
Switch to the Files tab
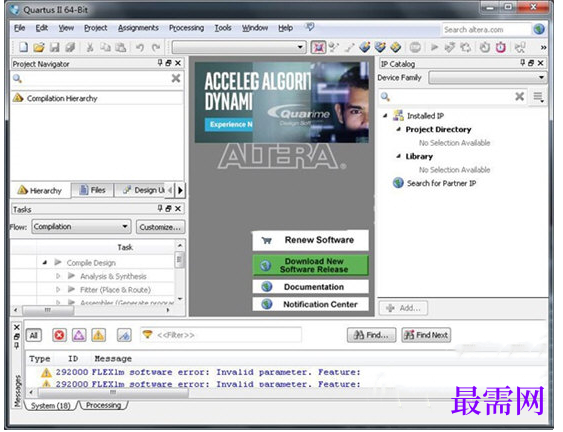(93, 190)
